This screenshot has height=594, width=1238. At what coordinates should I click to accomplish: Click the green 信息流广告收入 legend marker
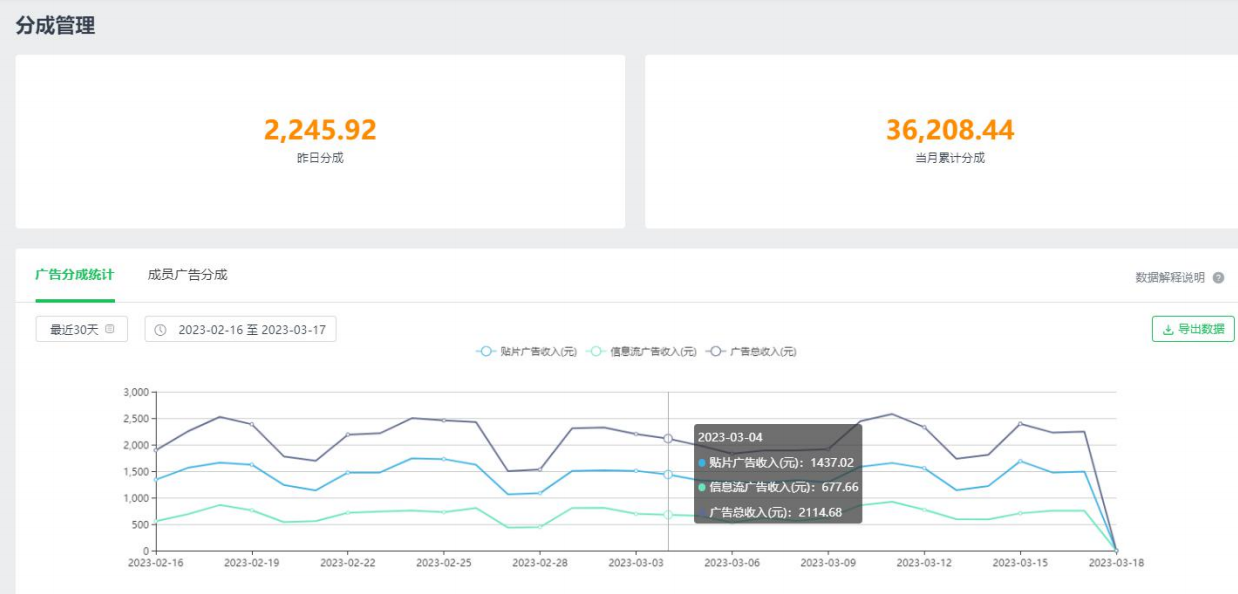(596, 352)
